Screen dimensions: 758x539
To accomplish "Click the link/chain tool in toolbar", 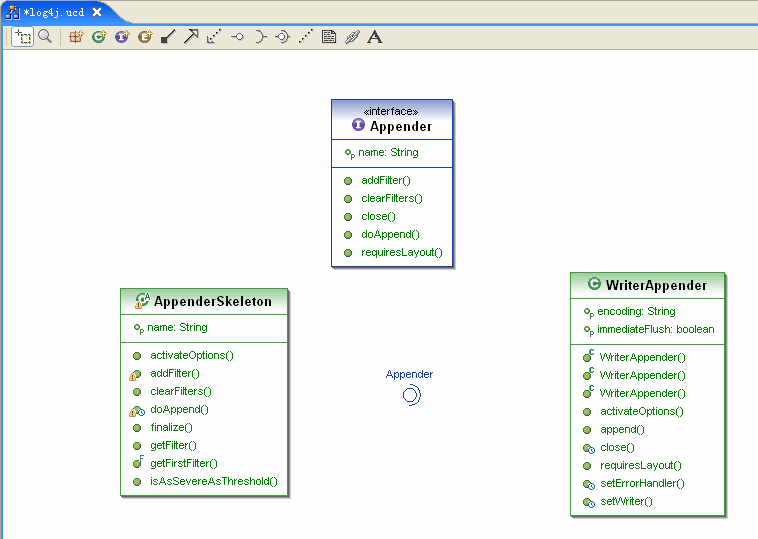I will click(x=352, y=37).
